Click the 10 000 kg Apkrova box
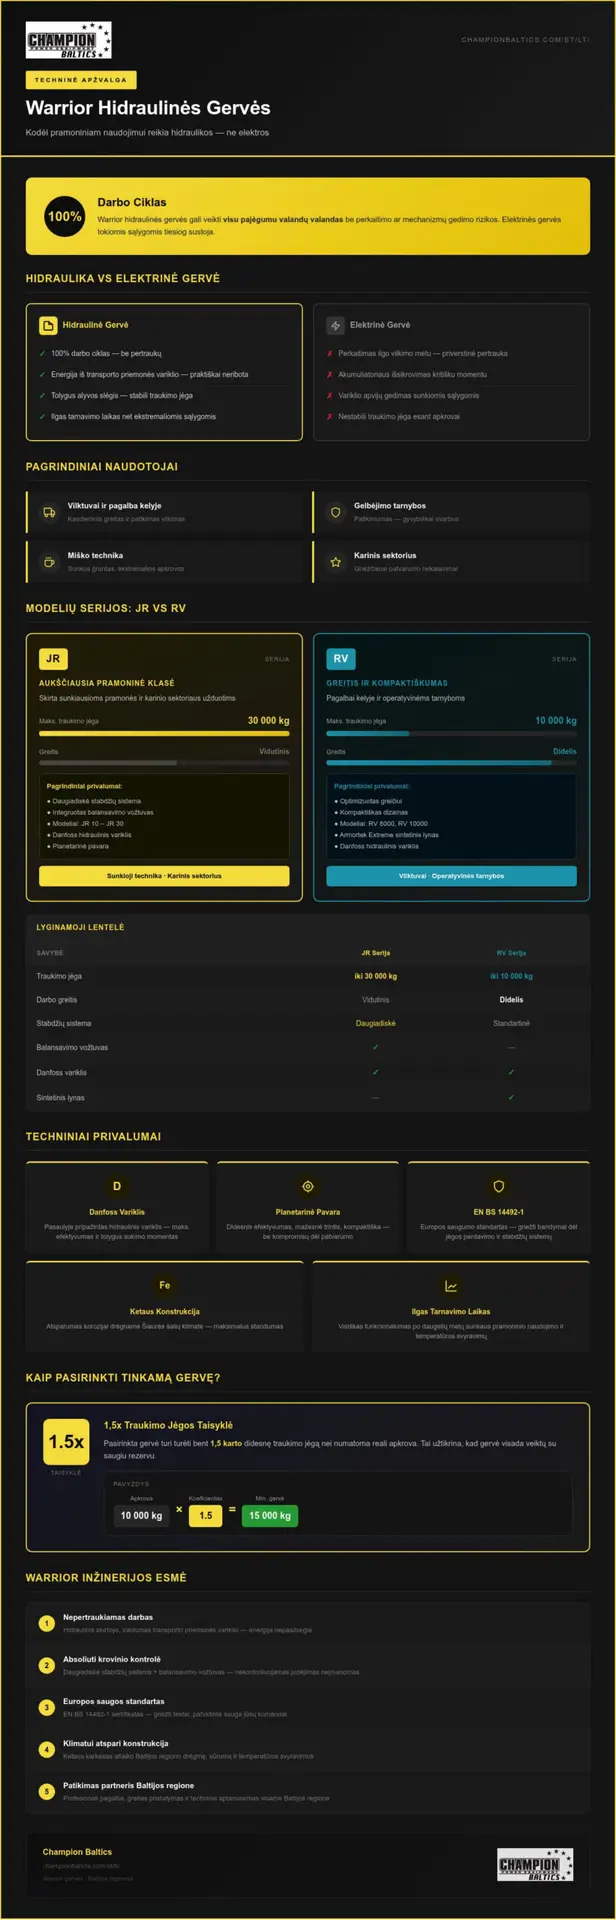 [141, 1515]
